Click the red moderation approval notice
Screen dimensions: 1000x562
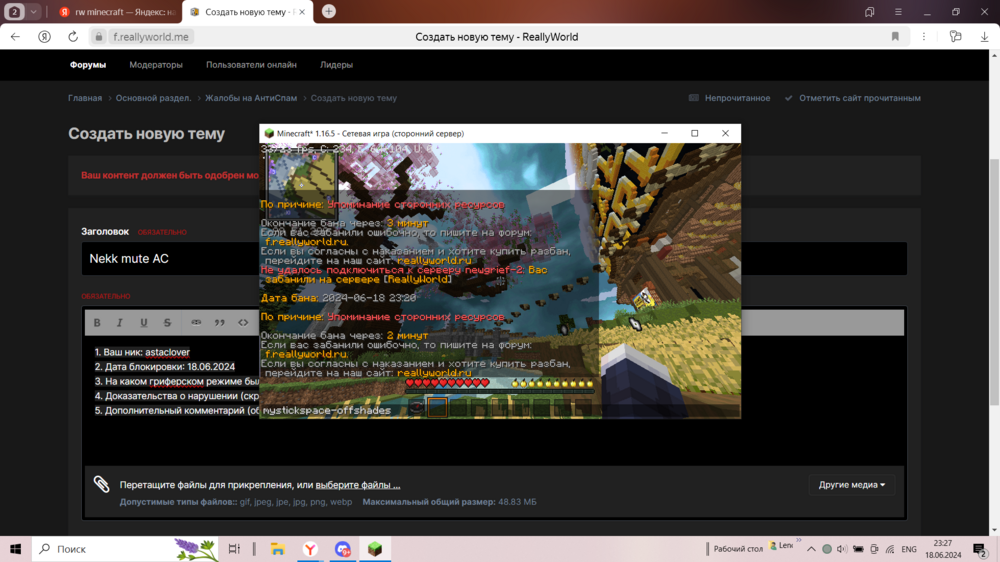point(170,175)
